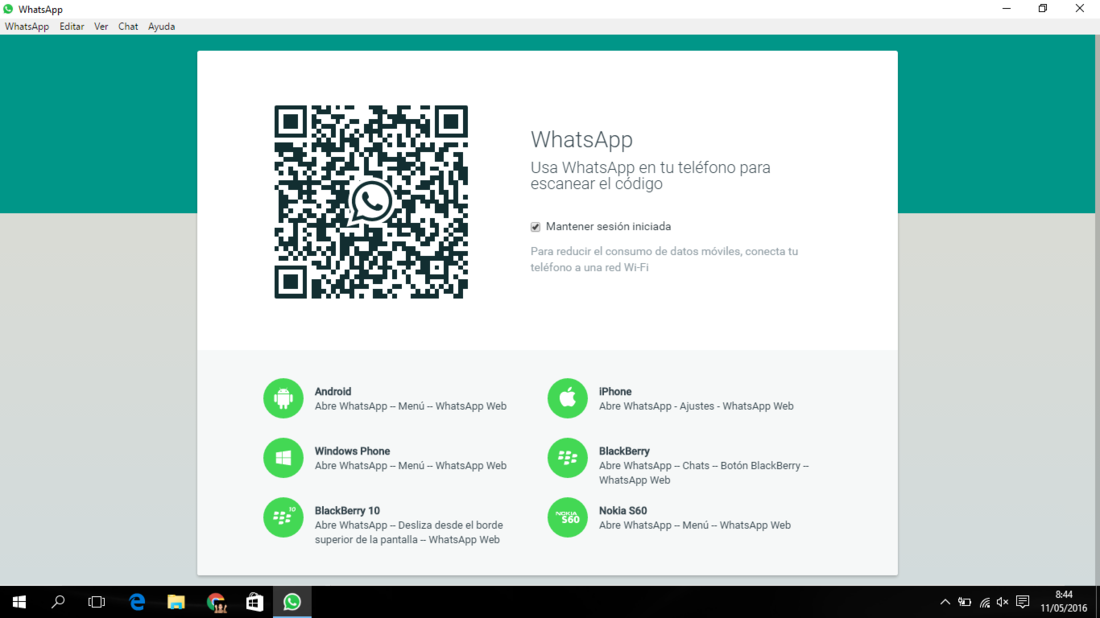Open the Windows Start menu

coord(20,602)
